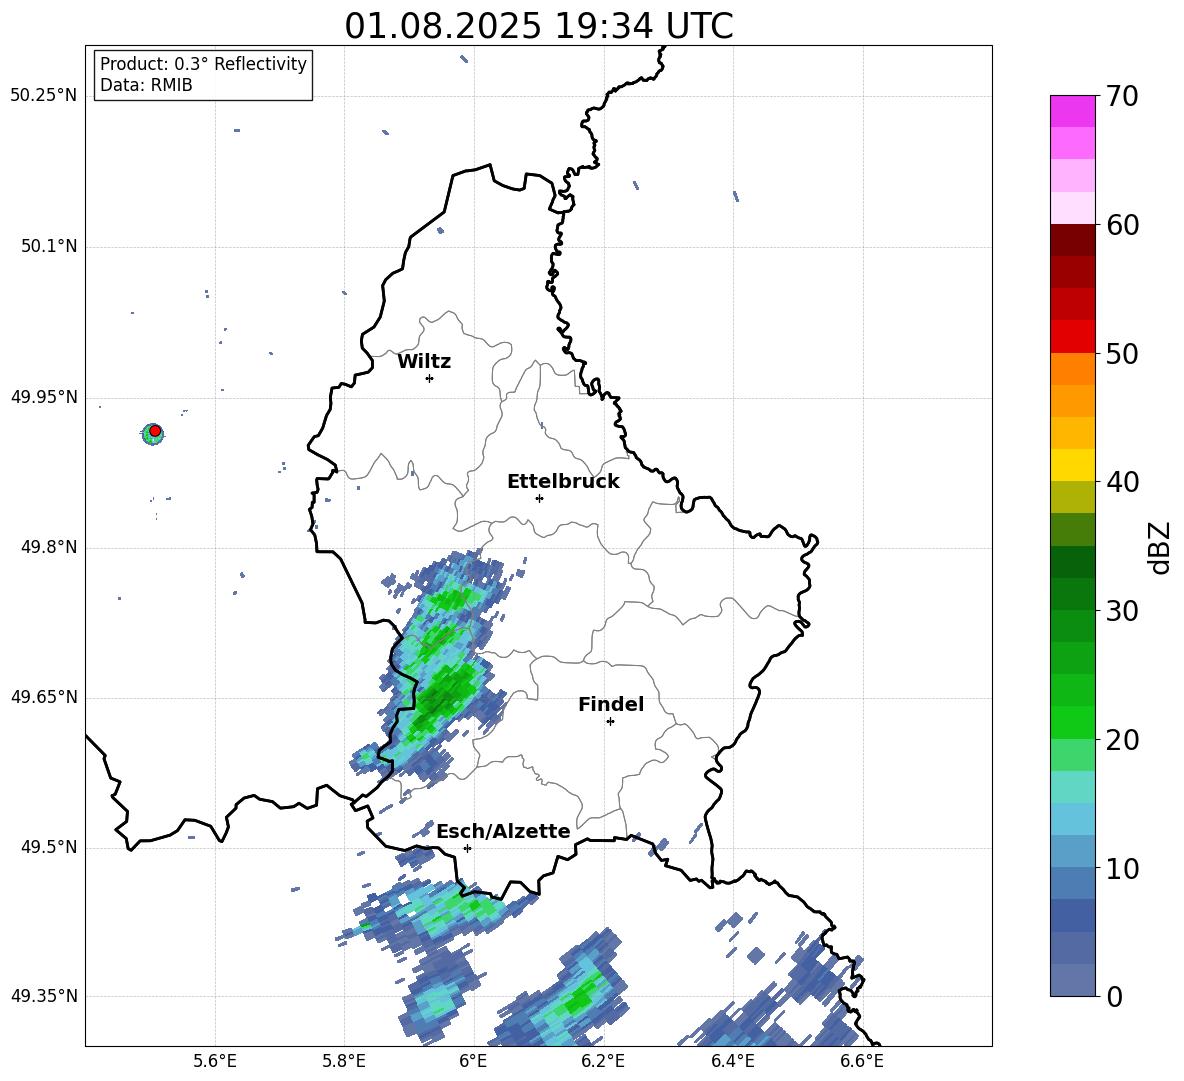Click the Ettelbruck location cross marker
The width and height of the screenshot is (1184, 1081).
pos(539,498)
